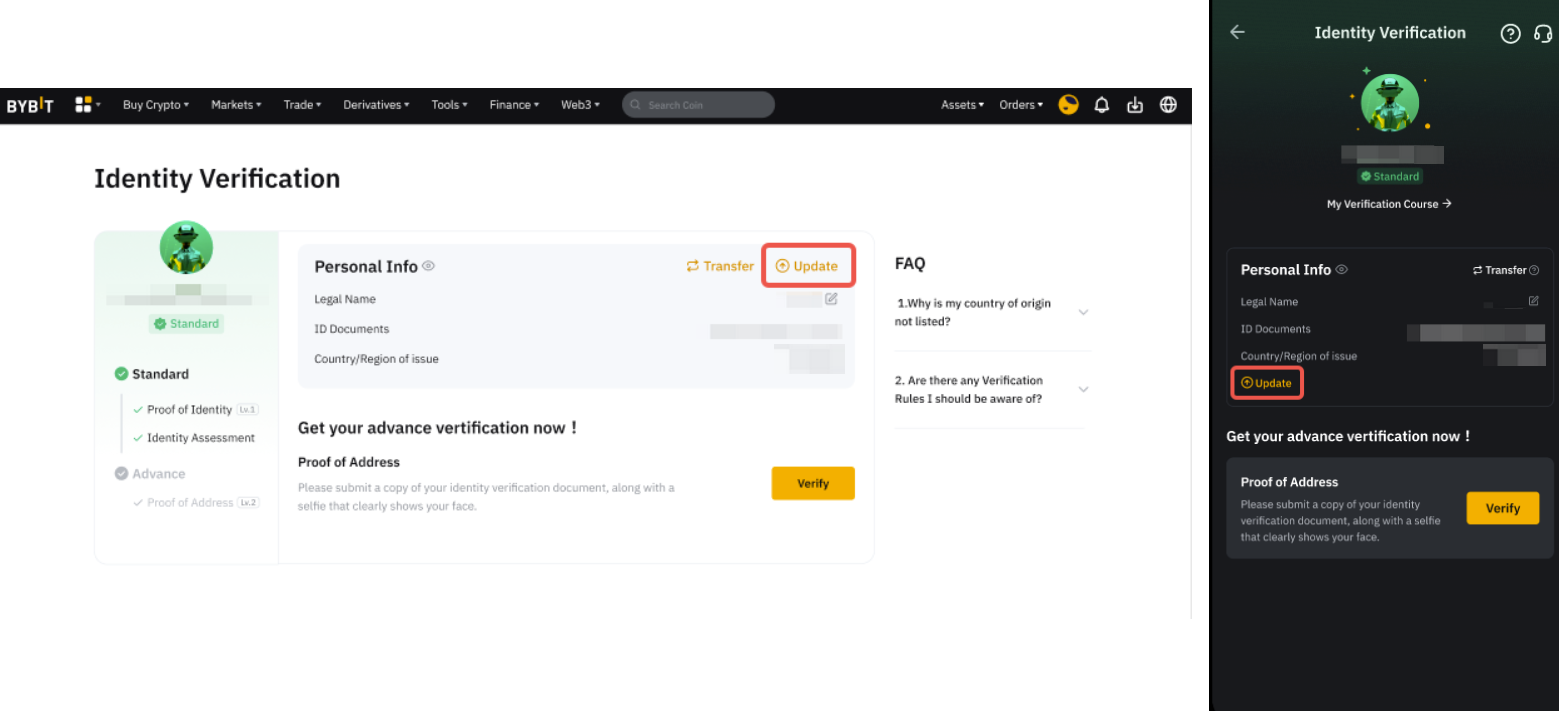Open the notifications bell icon
The image size is (1559, 711).
(x=1101, y=104)
